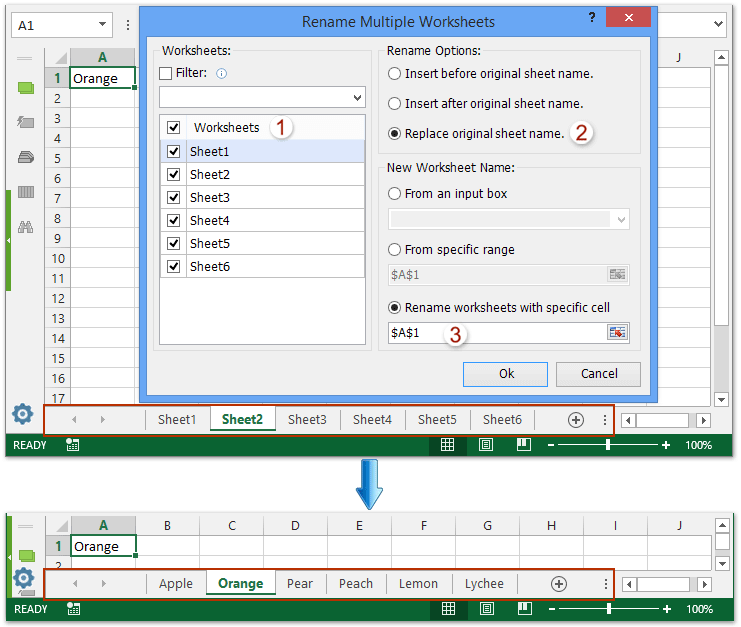Image resolution: width=741 pixels, height=627 pixels.
Task: Select 'Insert before original sheet name' option
Action: pos(395,74)
